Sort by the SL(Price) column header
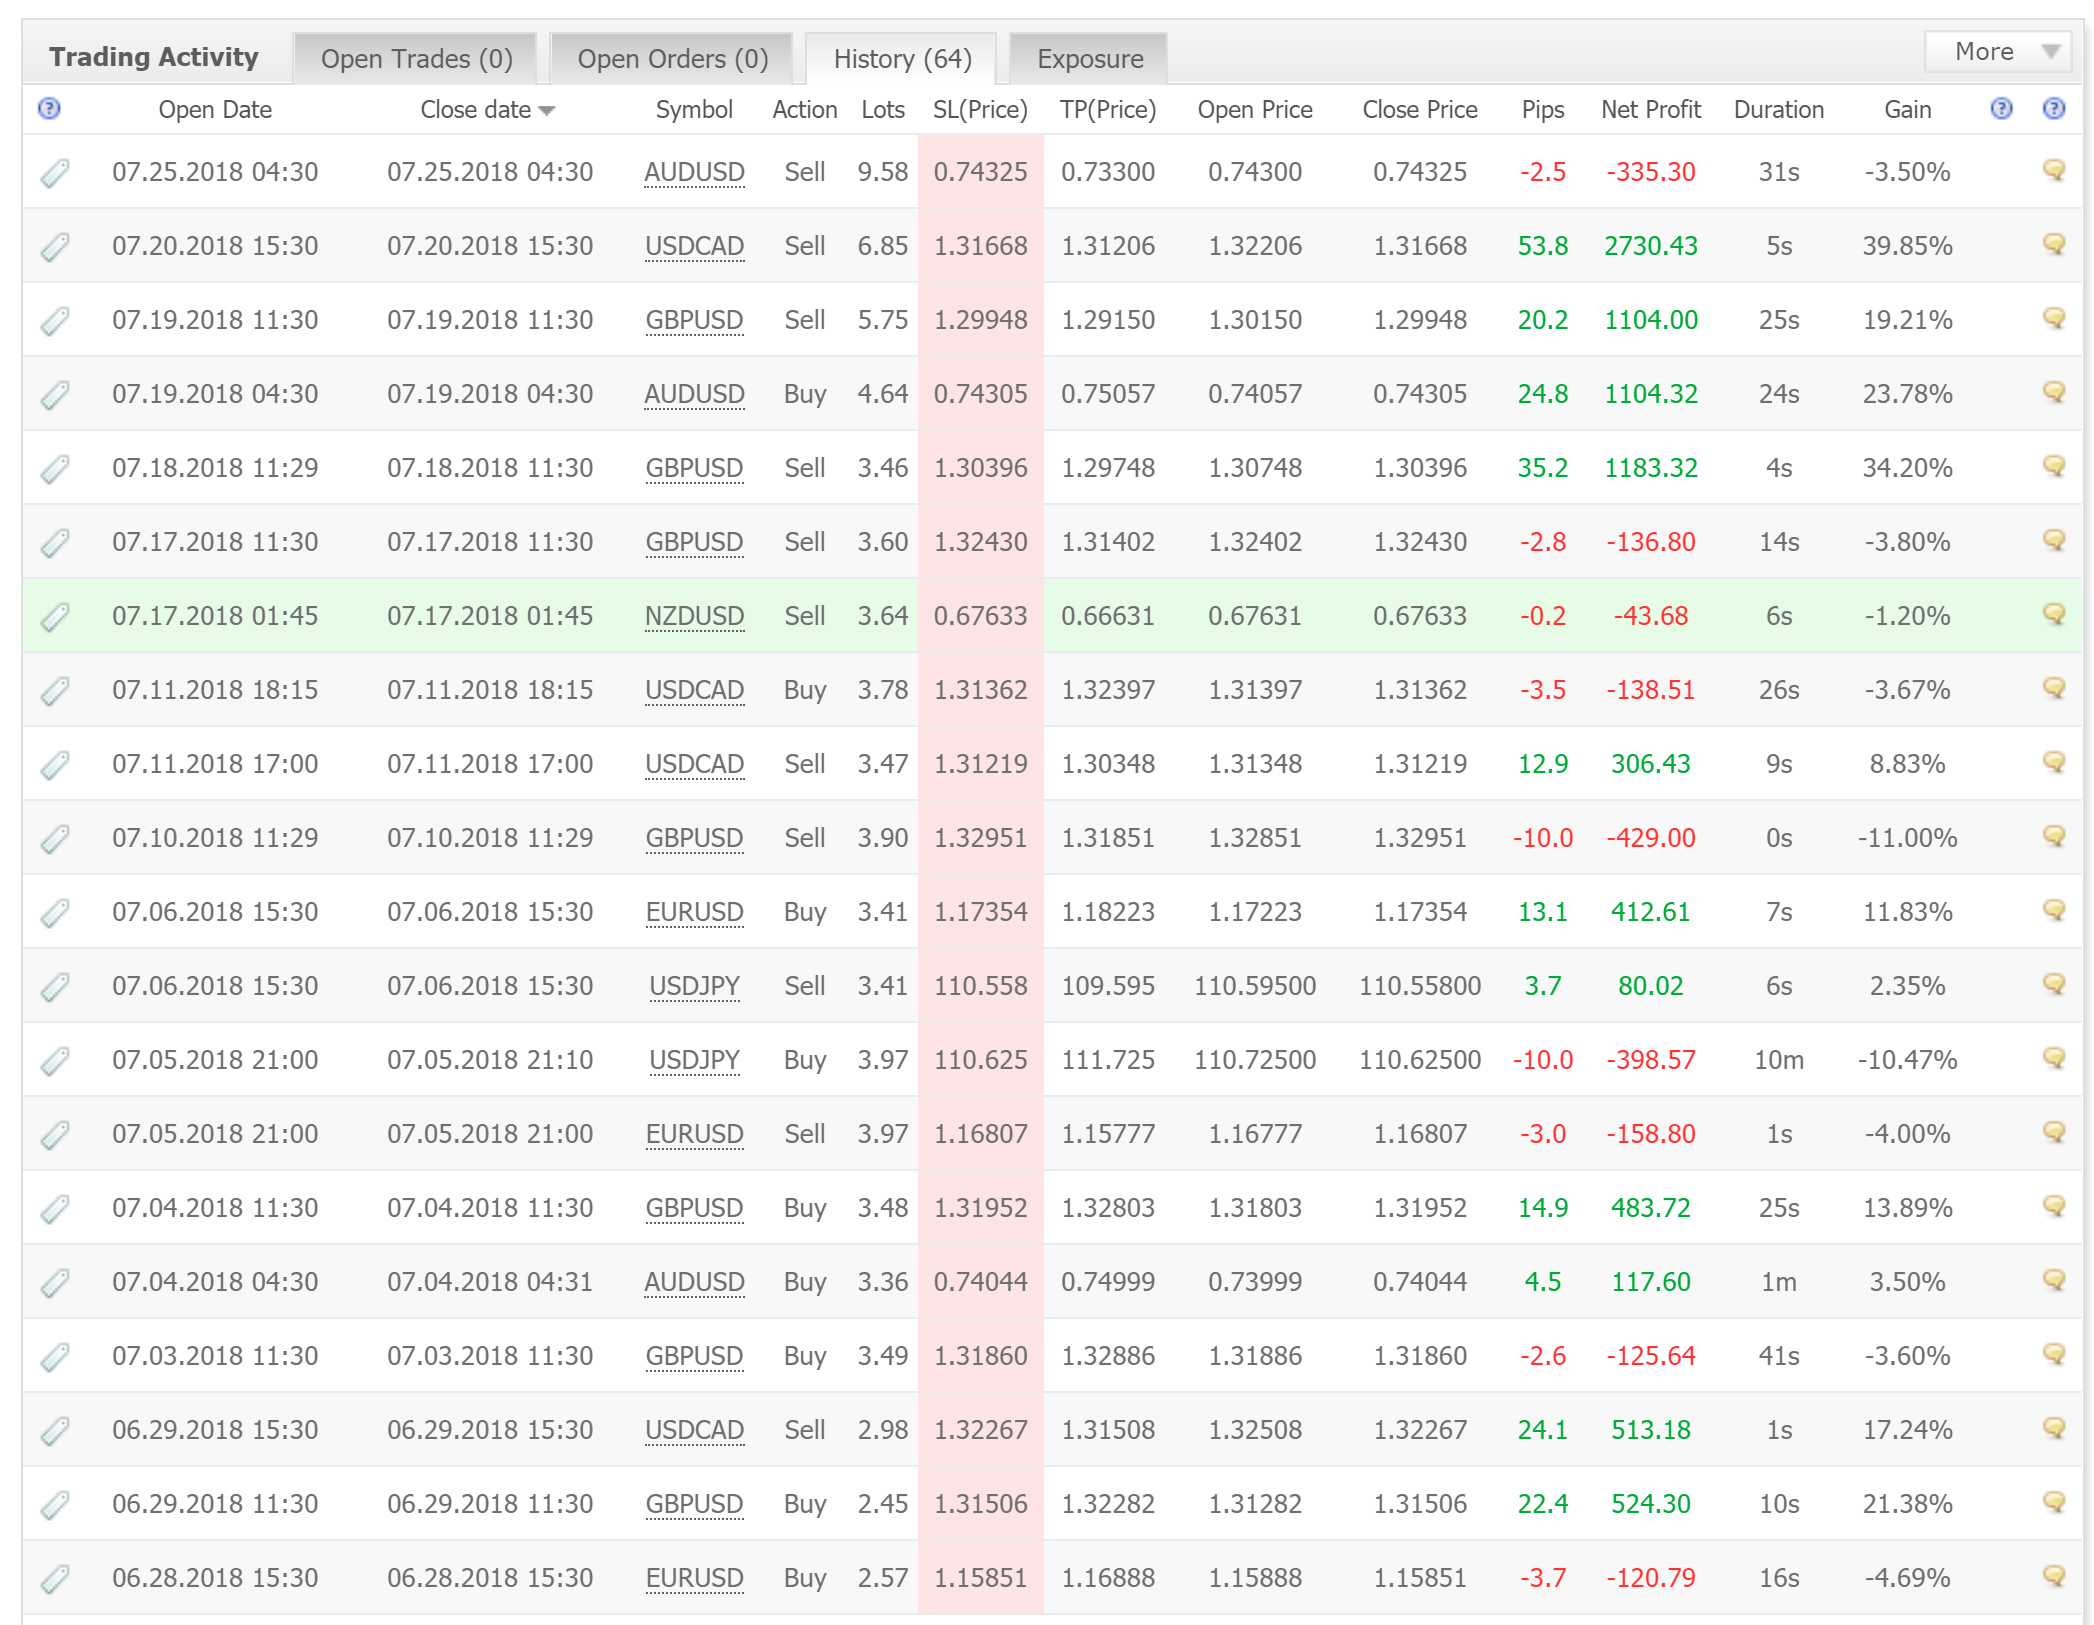2094x1625 pixels. pos(980,110)
